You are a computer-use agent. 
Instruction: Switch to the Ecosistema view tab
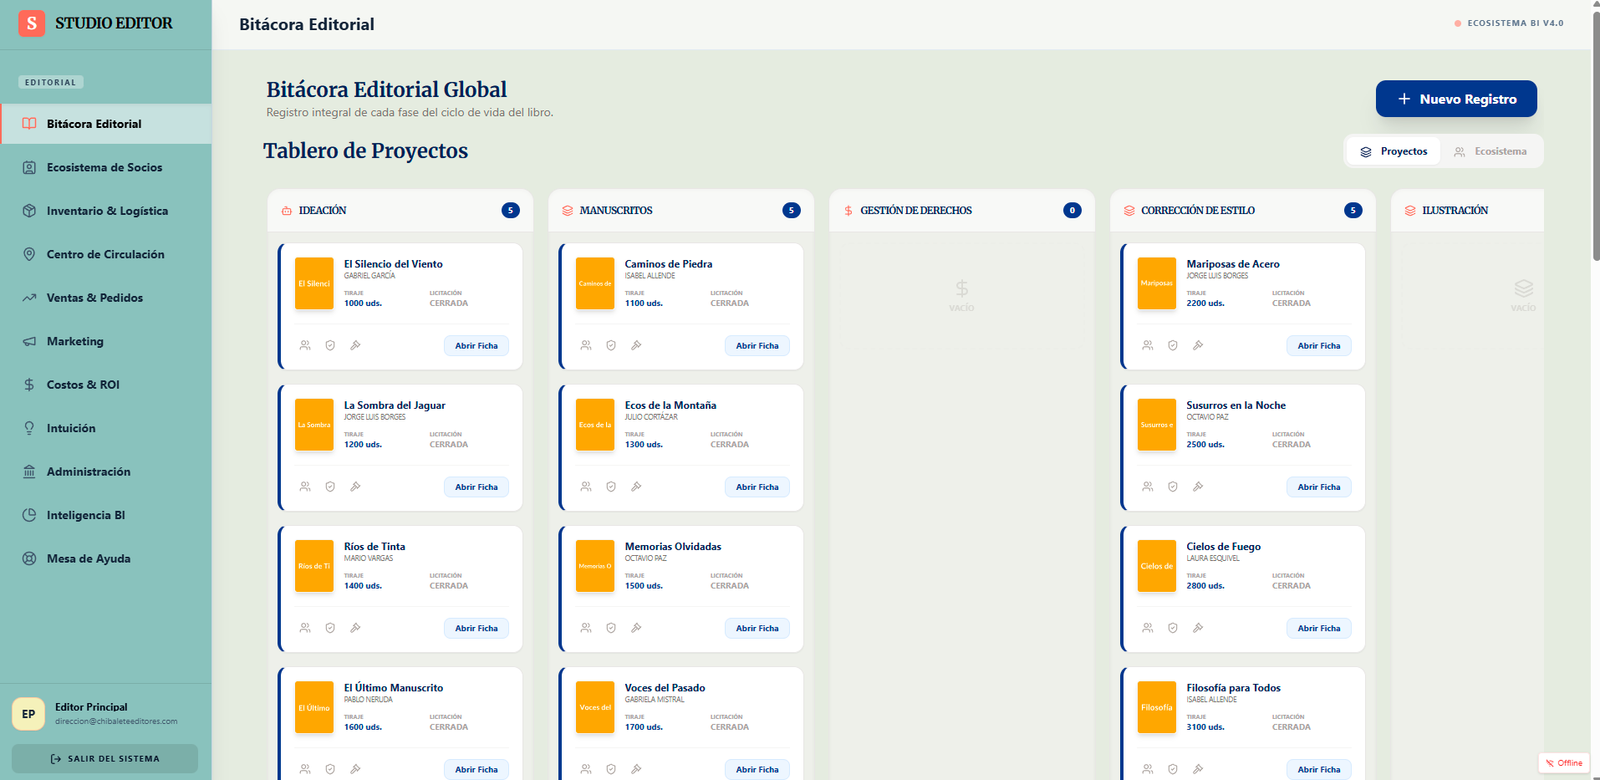coord(1490,152)
